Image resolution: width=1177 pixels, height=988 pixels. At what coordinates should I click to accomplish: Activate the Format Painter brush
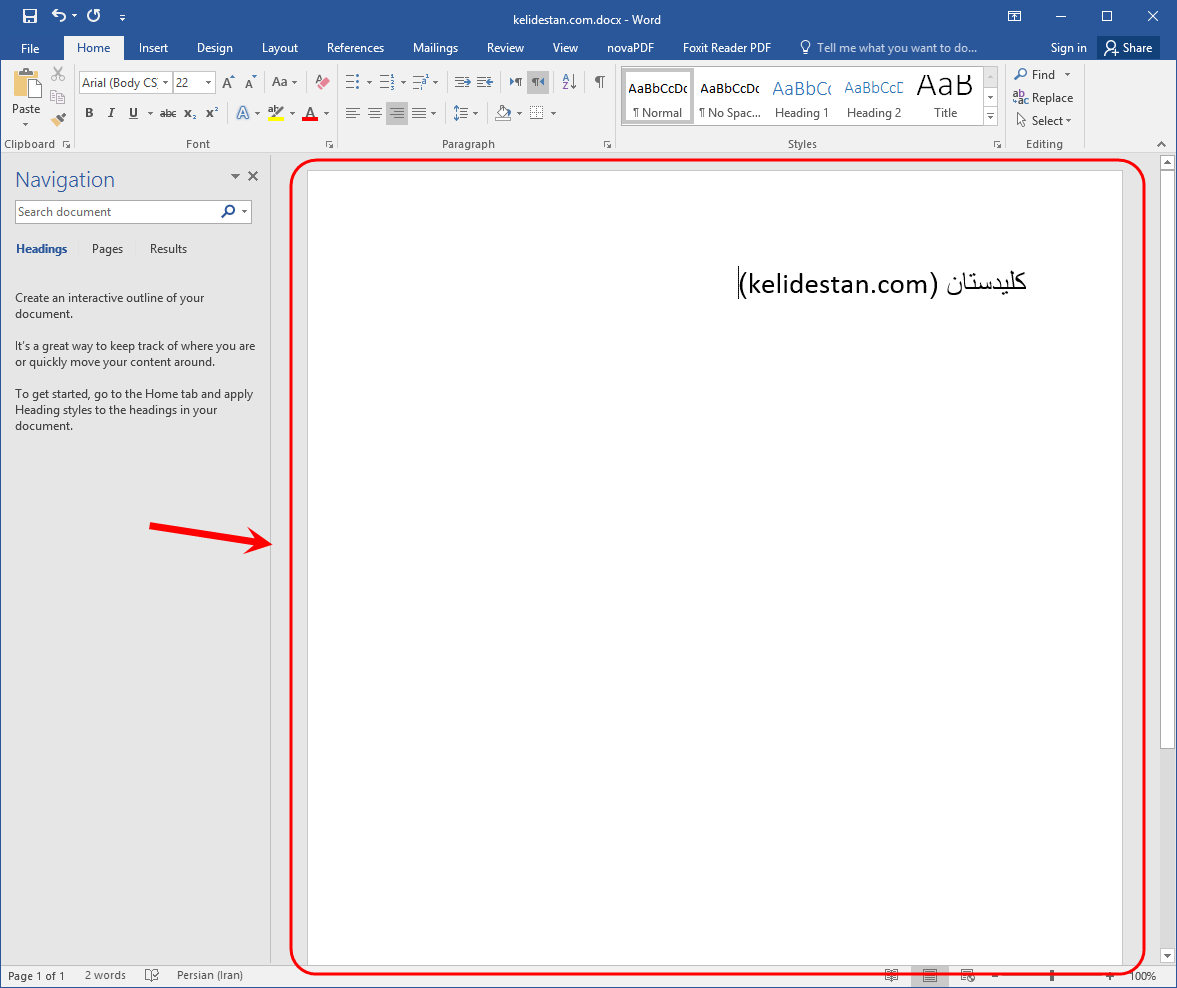point(58,119)
